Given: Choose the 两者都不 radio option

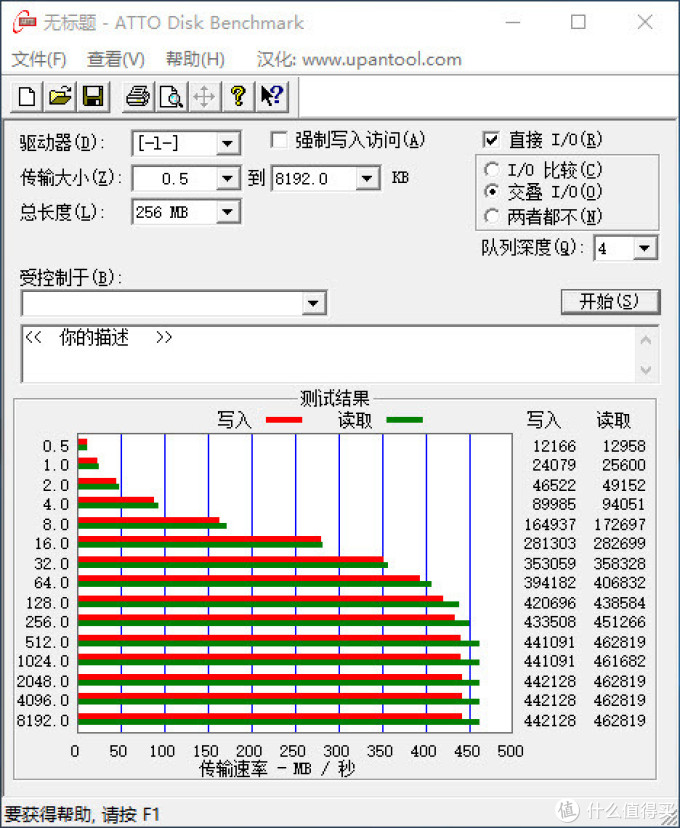Looking at the screenshot, I should tap(492, 216).
